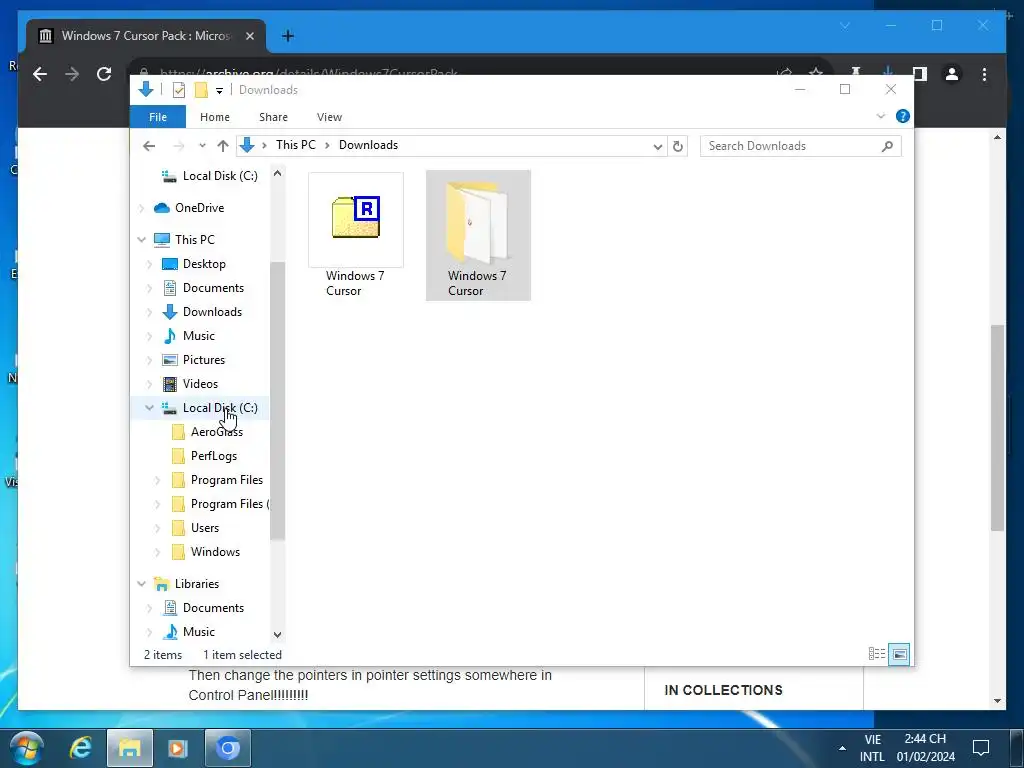
Task: Switch to the View ribbon tab
Action: click(x=329, y=117)
